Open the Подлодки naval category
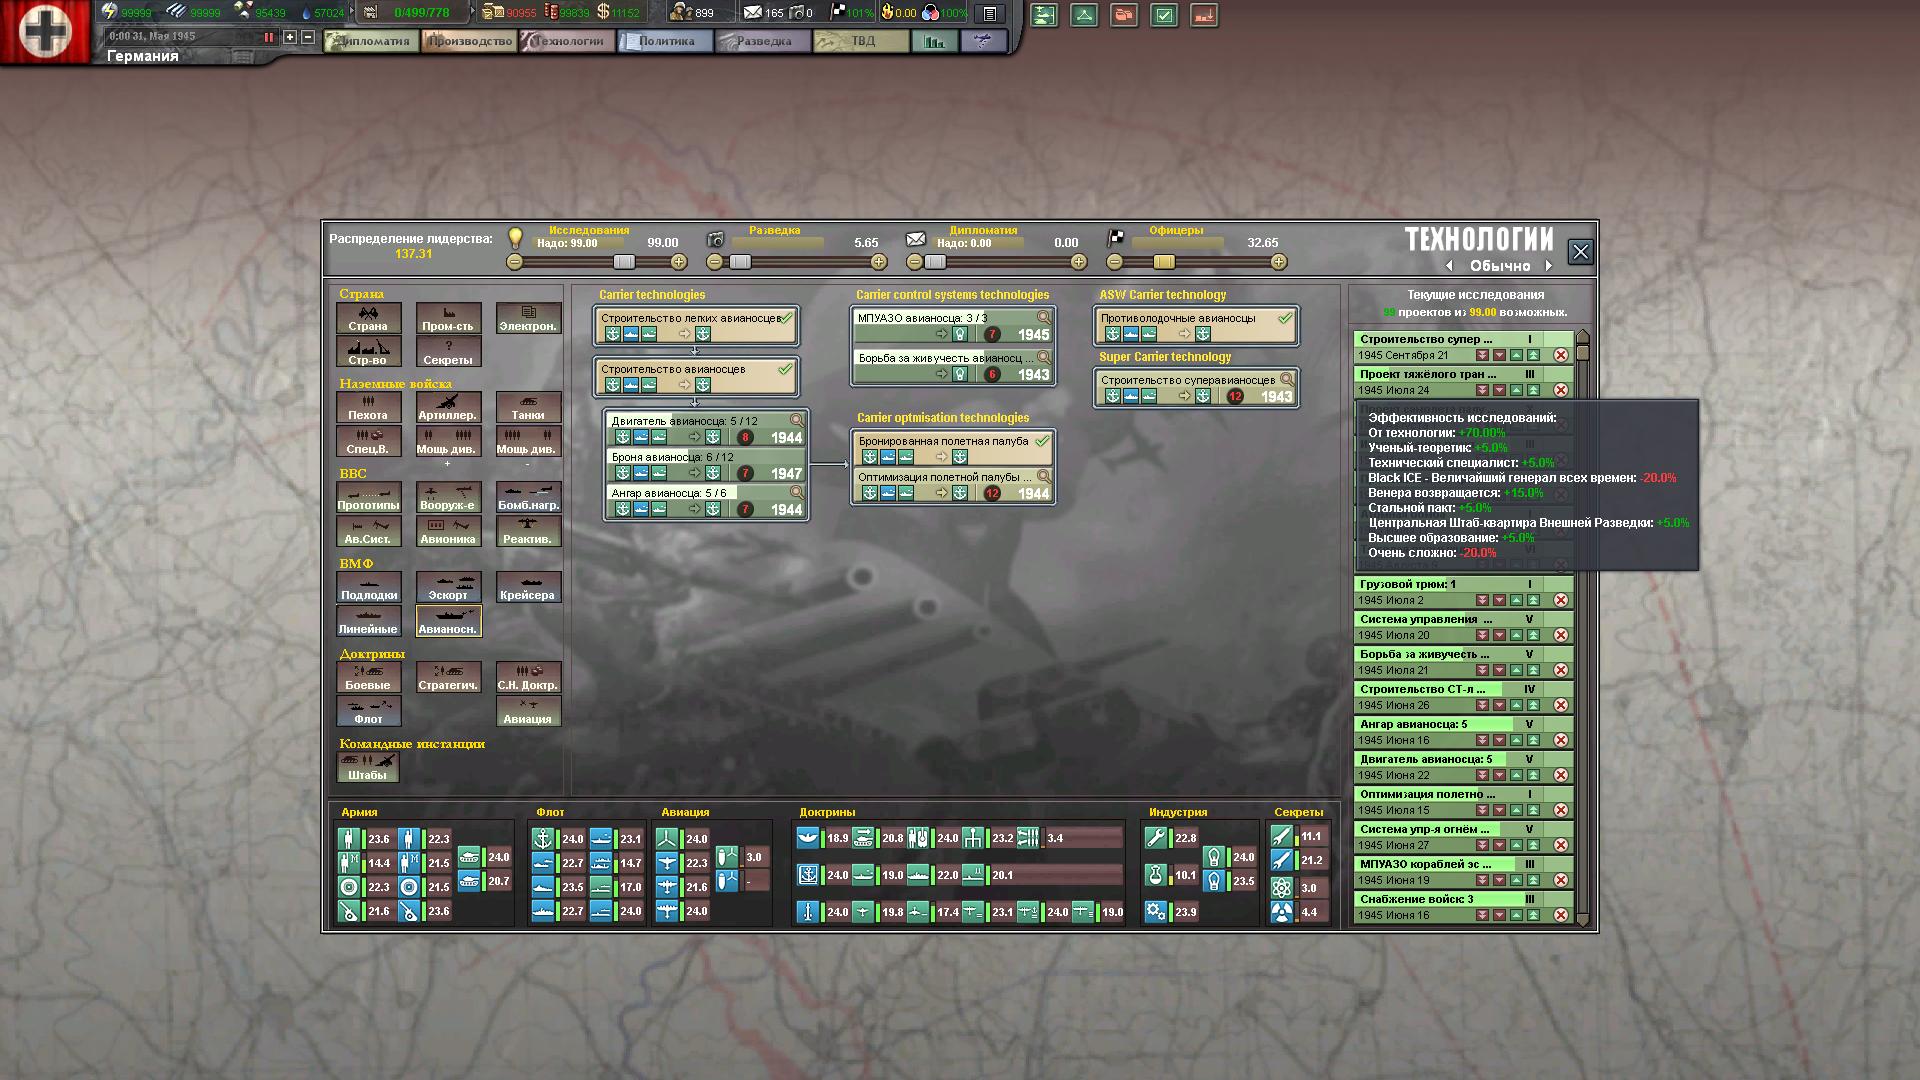This screenshot has width=1920, height=1080. tap(368, 587)
